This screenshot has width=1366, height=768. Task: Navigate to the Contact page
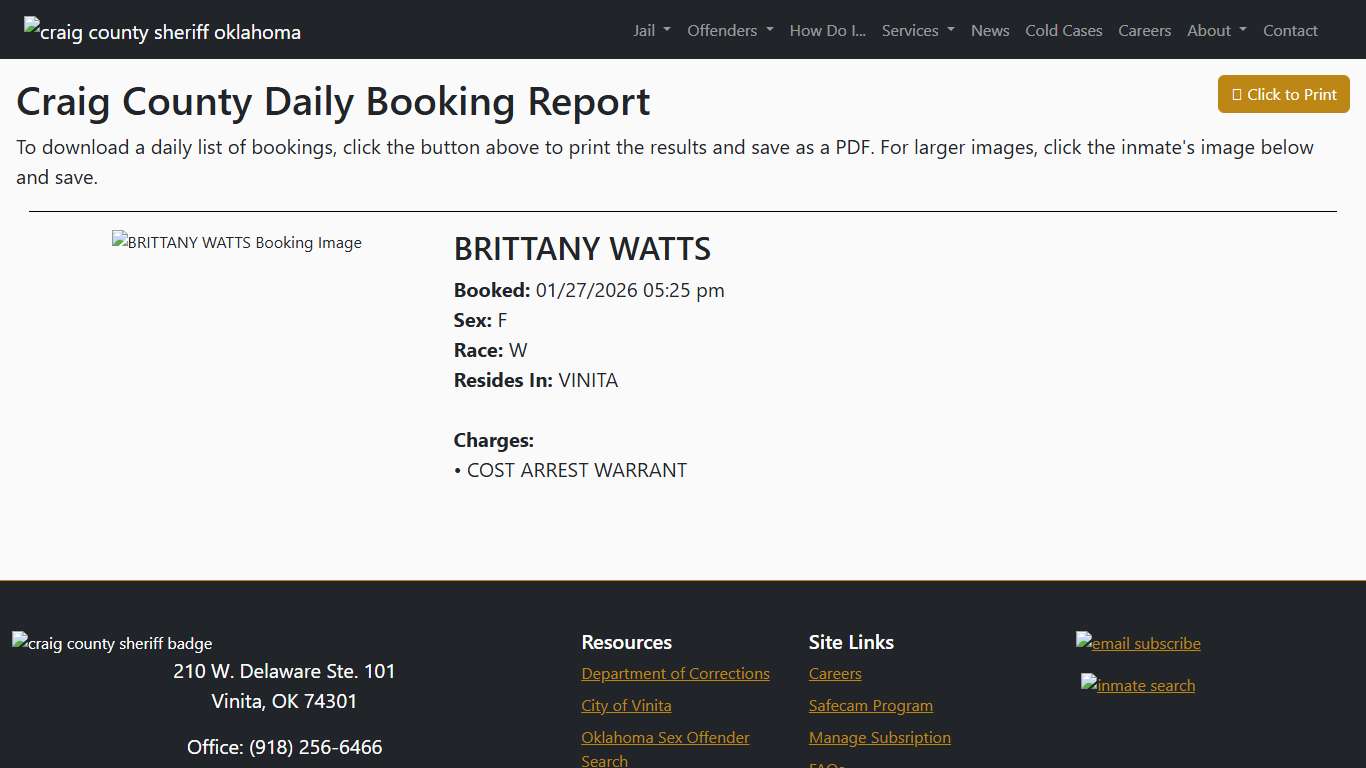click(x=1290, y=30)
